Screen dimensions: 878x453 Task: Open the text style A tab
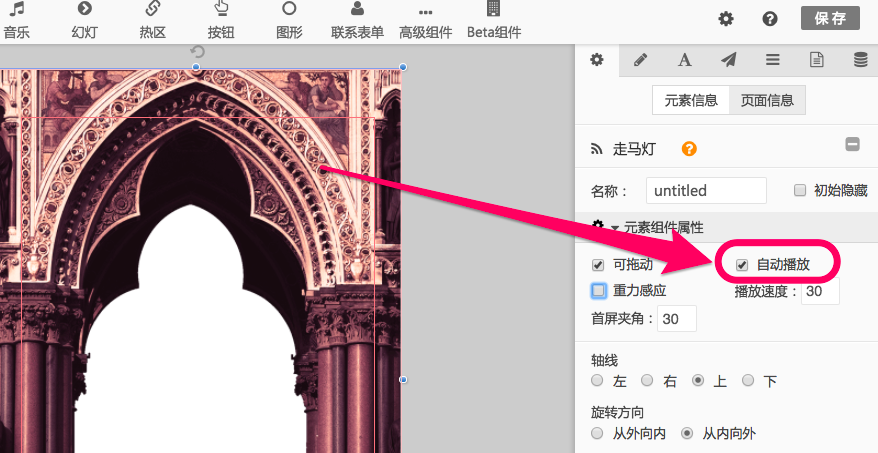click(685, 60)
